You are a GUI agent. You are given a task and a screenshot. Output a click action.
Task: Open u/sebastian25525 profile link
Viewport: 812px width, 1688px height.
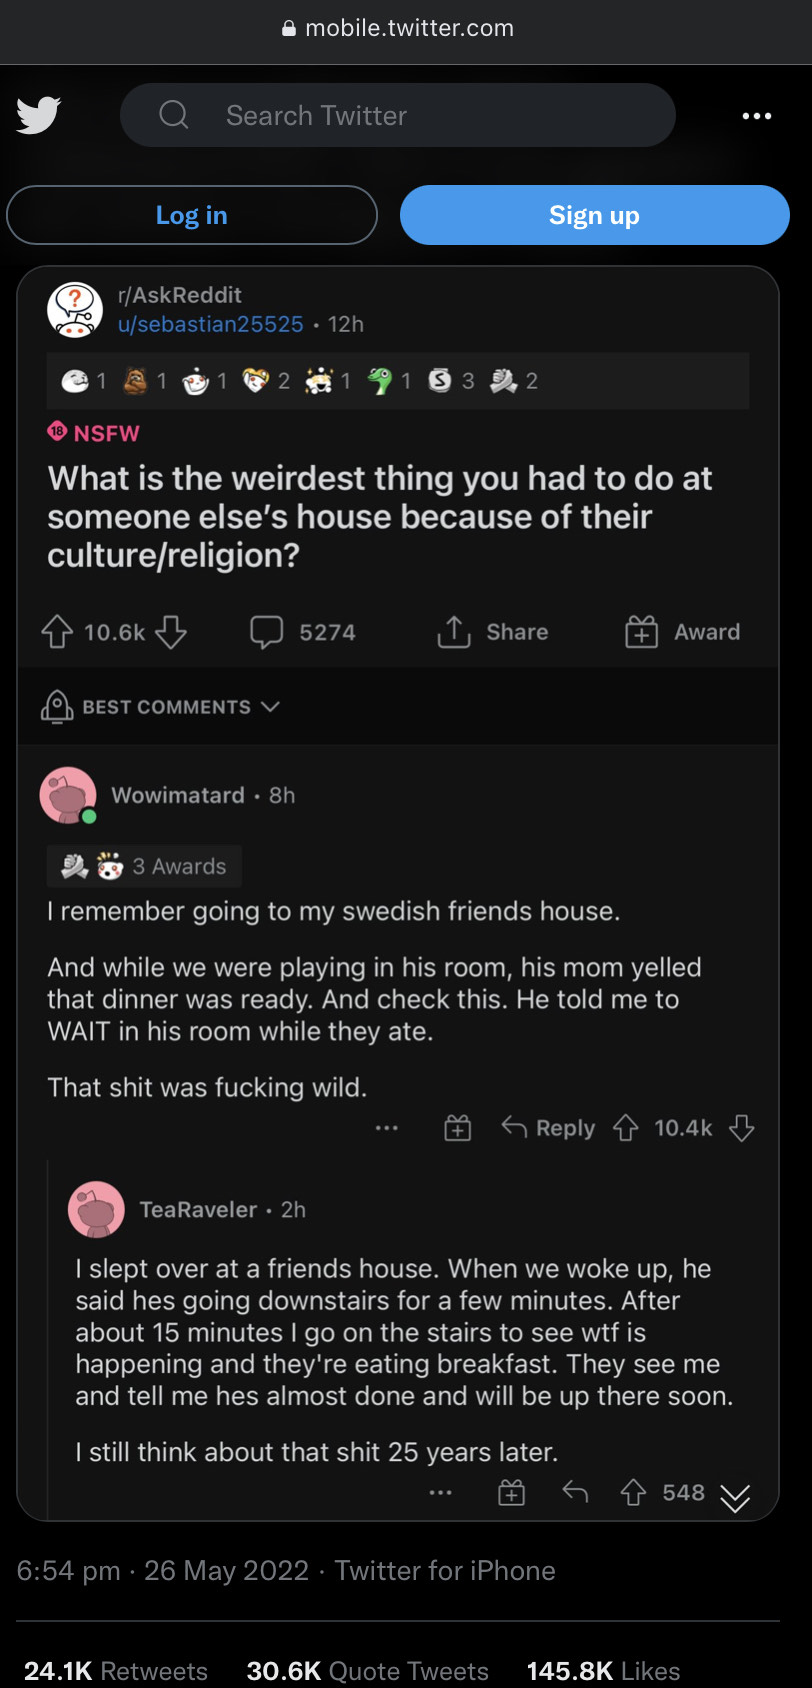click(x=210, y=324)
